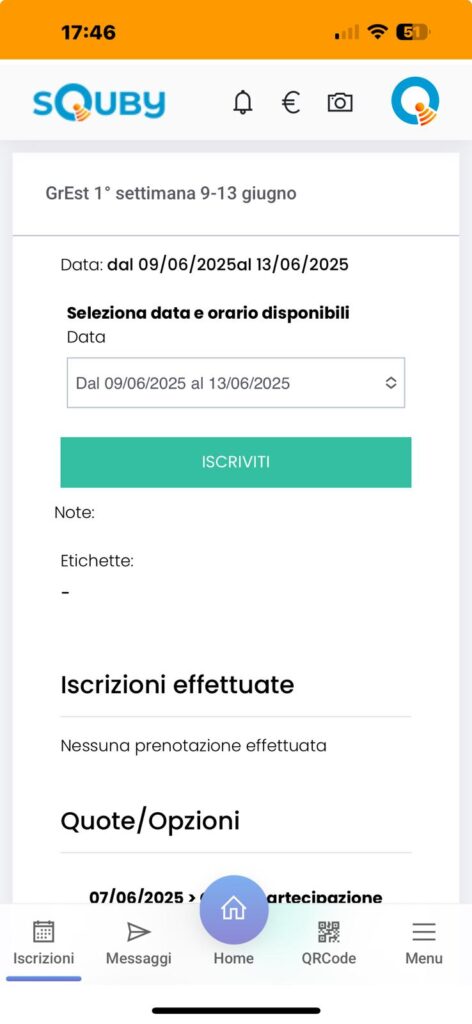
Task: Open the 'Dal 09/06/2025 al 13/06/2025' selector
Action: pos(236,383)
